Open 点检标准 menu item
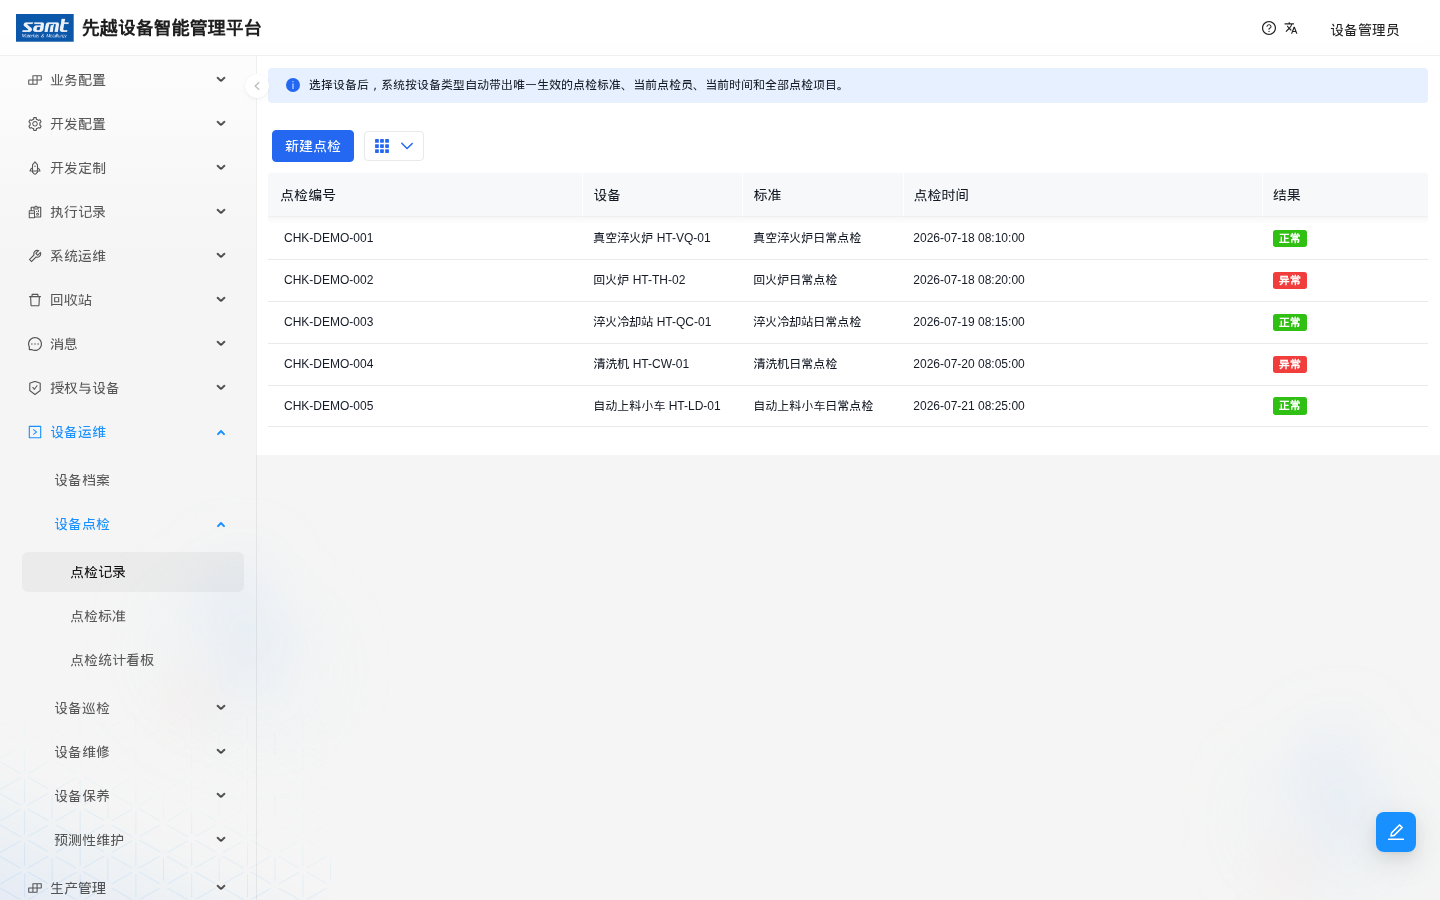The image size is (1440, 900). tap(133, 616)
